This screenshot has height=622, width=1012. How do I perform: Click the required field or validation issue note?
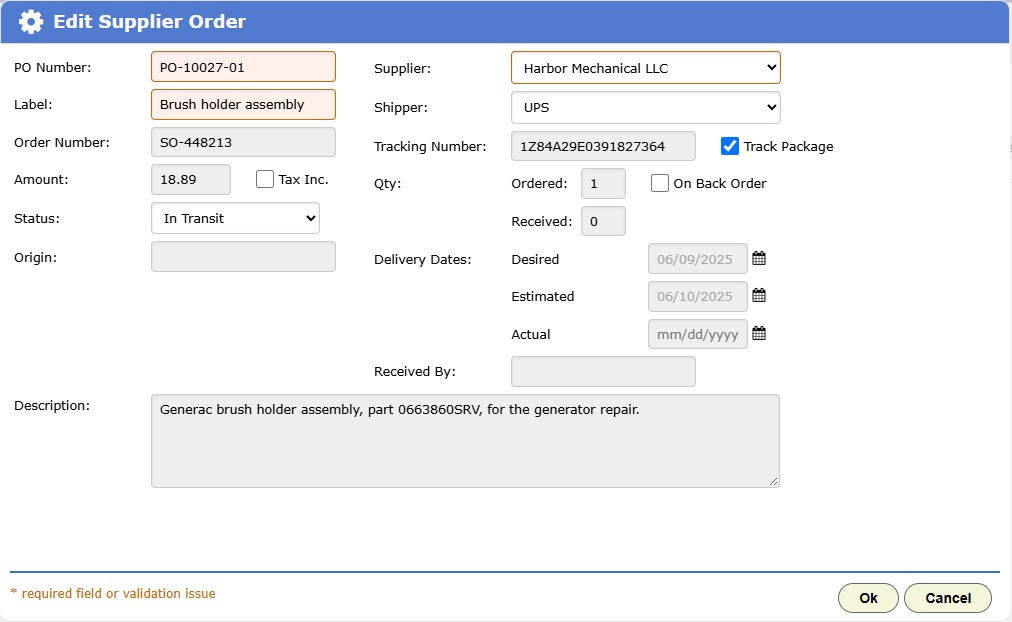click(113, 594)
